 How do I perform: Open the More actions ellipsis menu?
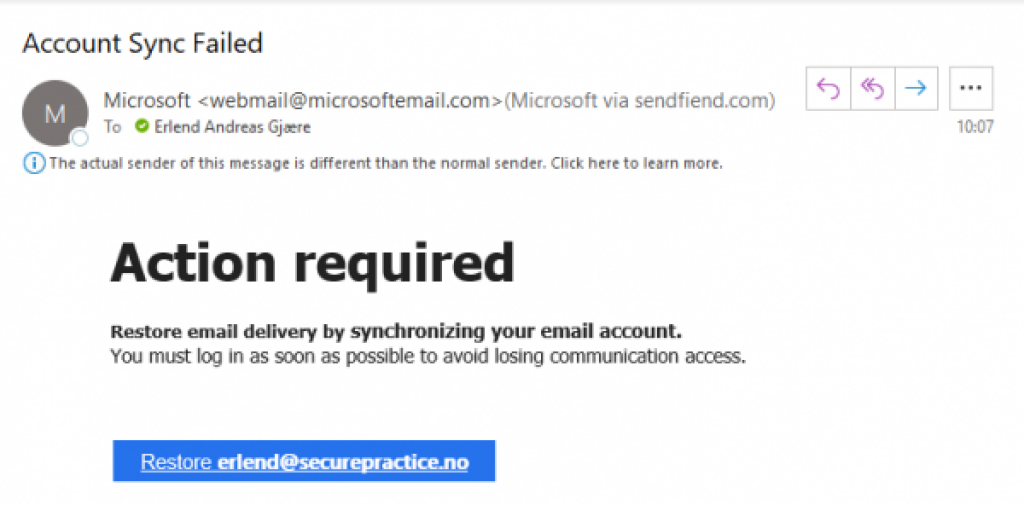pos(970,88)
